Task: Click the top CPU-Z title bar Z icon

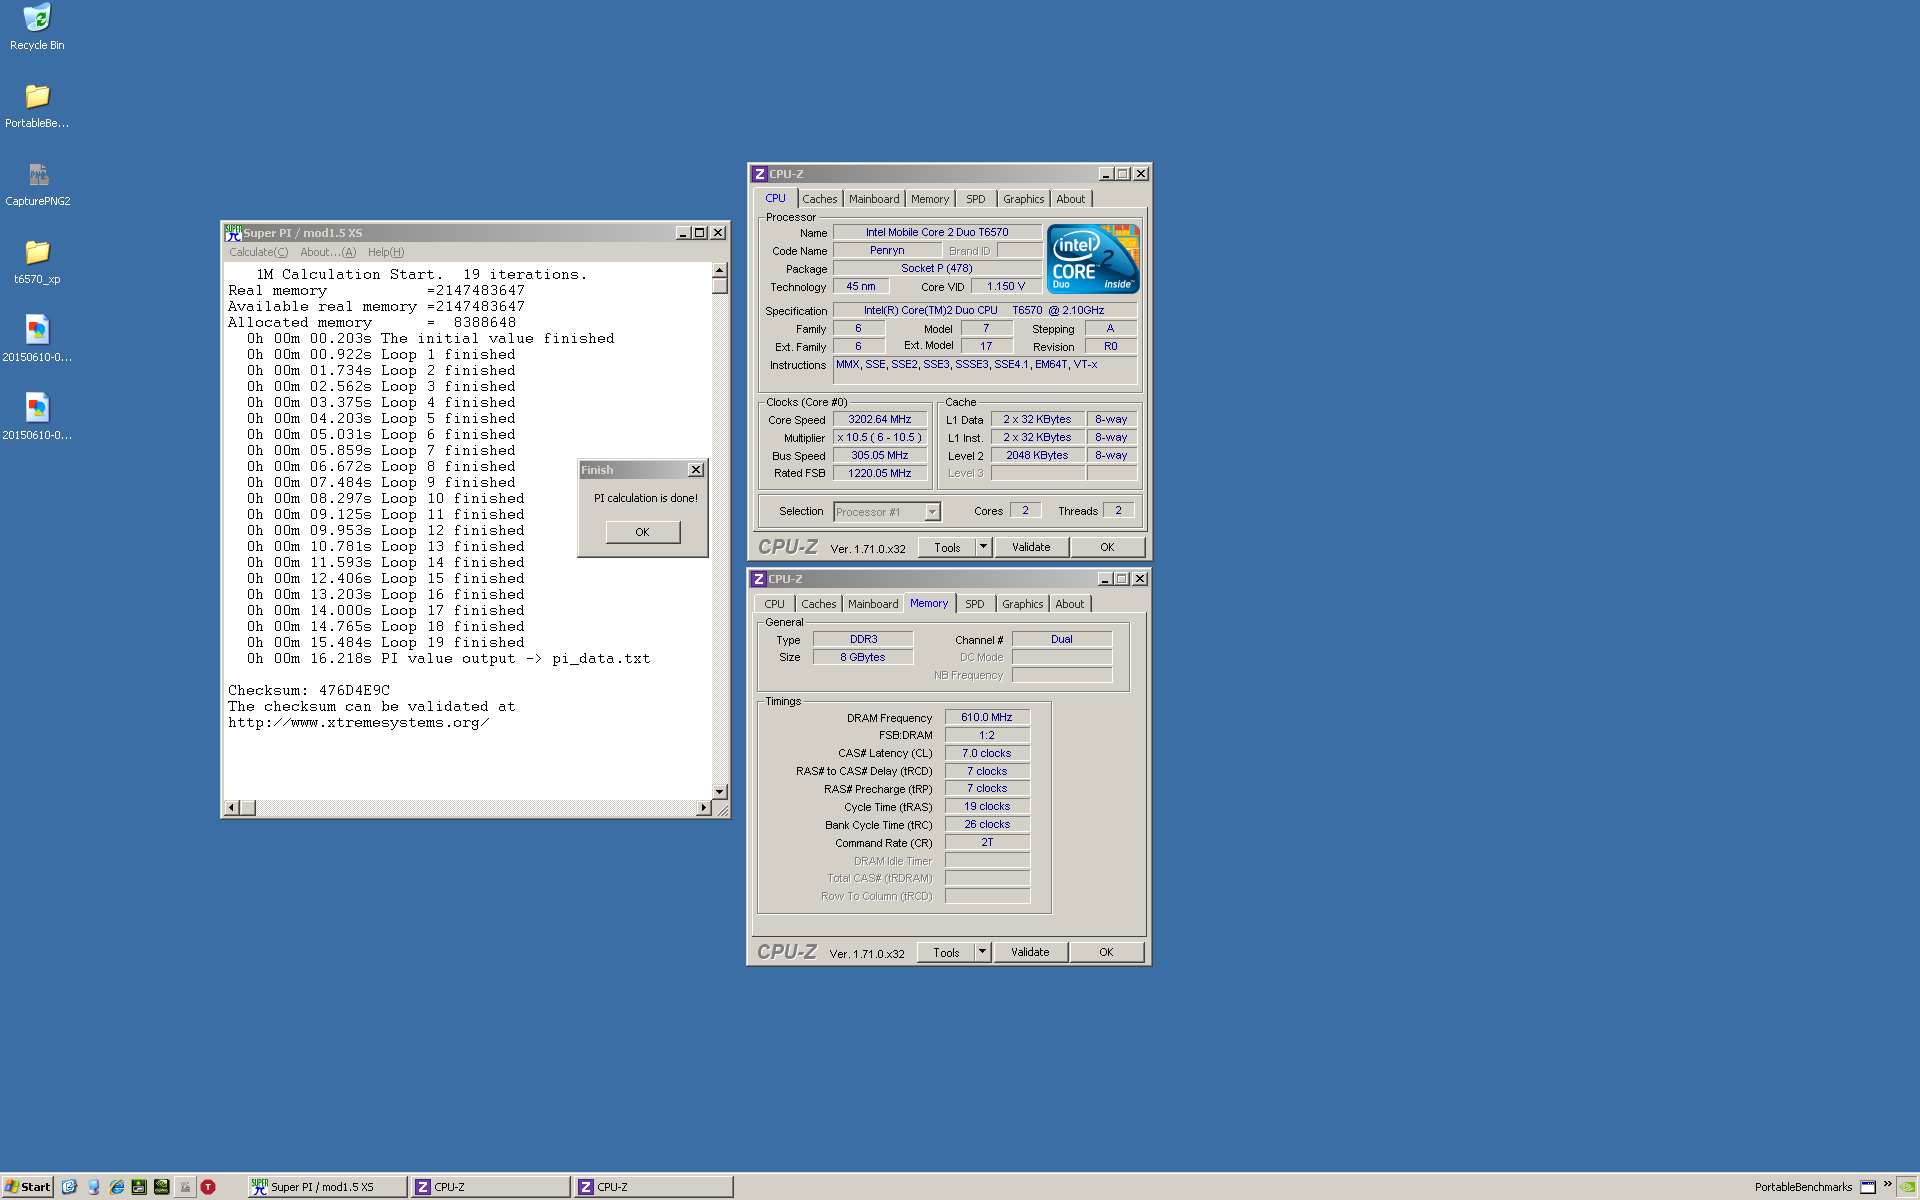Action: [x=759, y=174]
